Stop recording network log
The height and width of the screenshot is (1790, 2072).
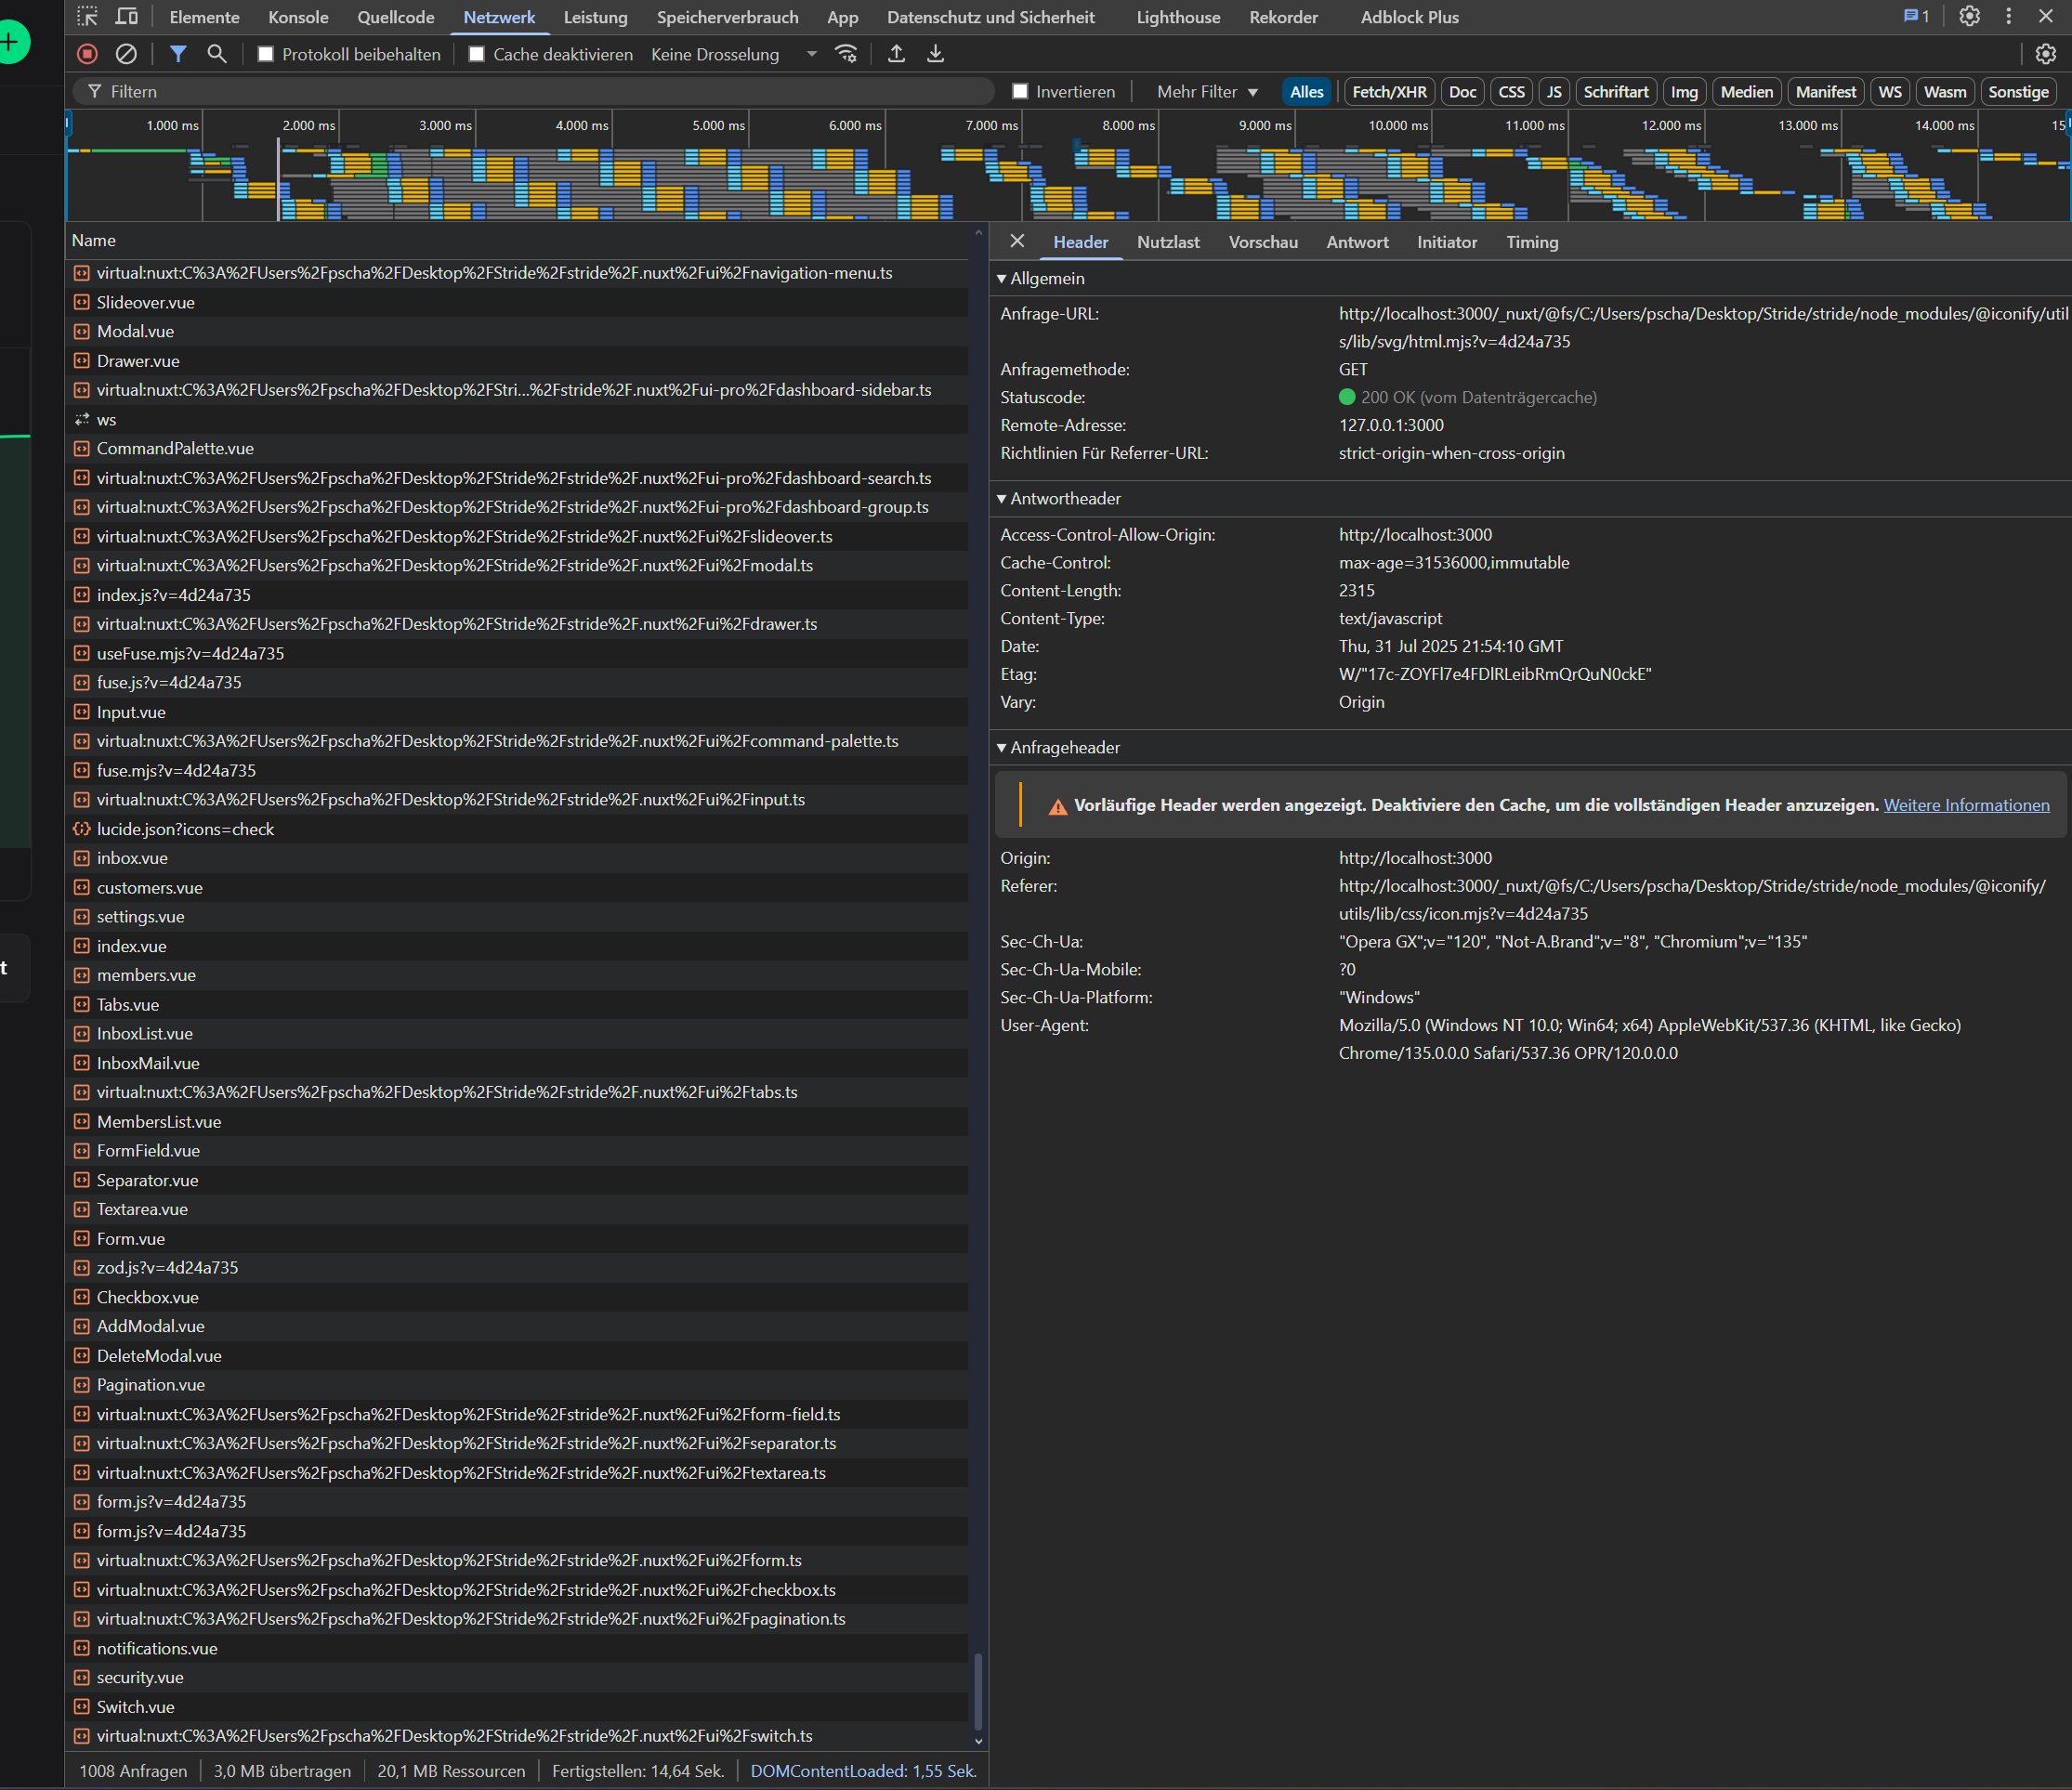88,54
